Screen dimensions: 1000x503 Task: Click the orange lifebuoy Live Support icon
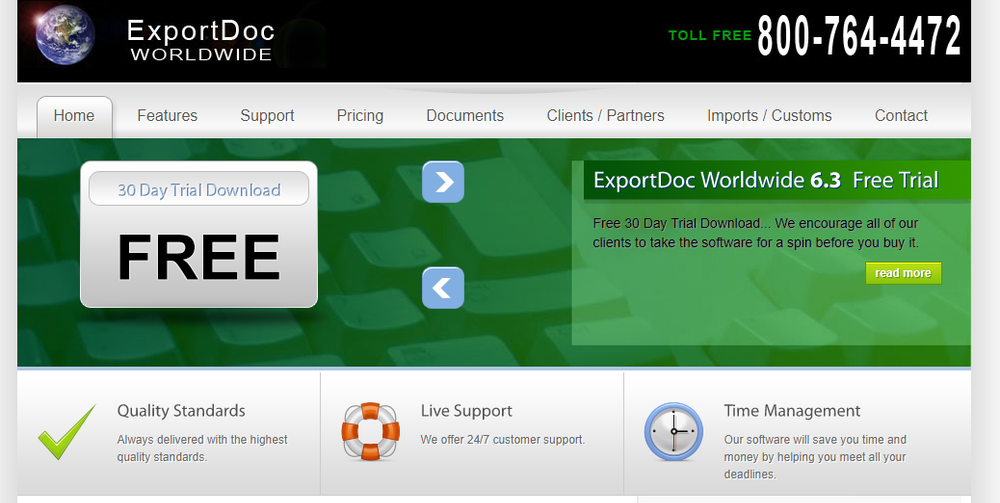371,432
